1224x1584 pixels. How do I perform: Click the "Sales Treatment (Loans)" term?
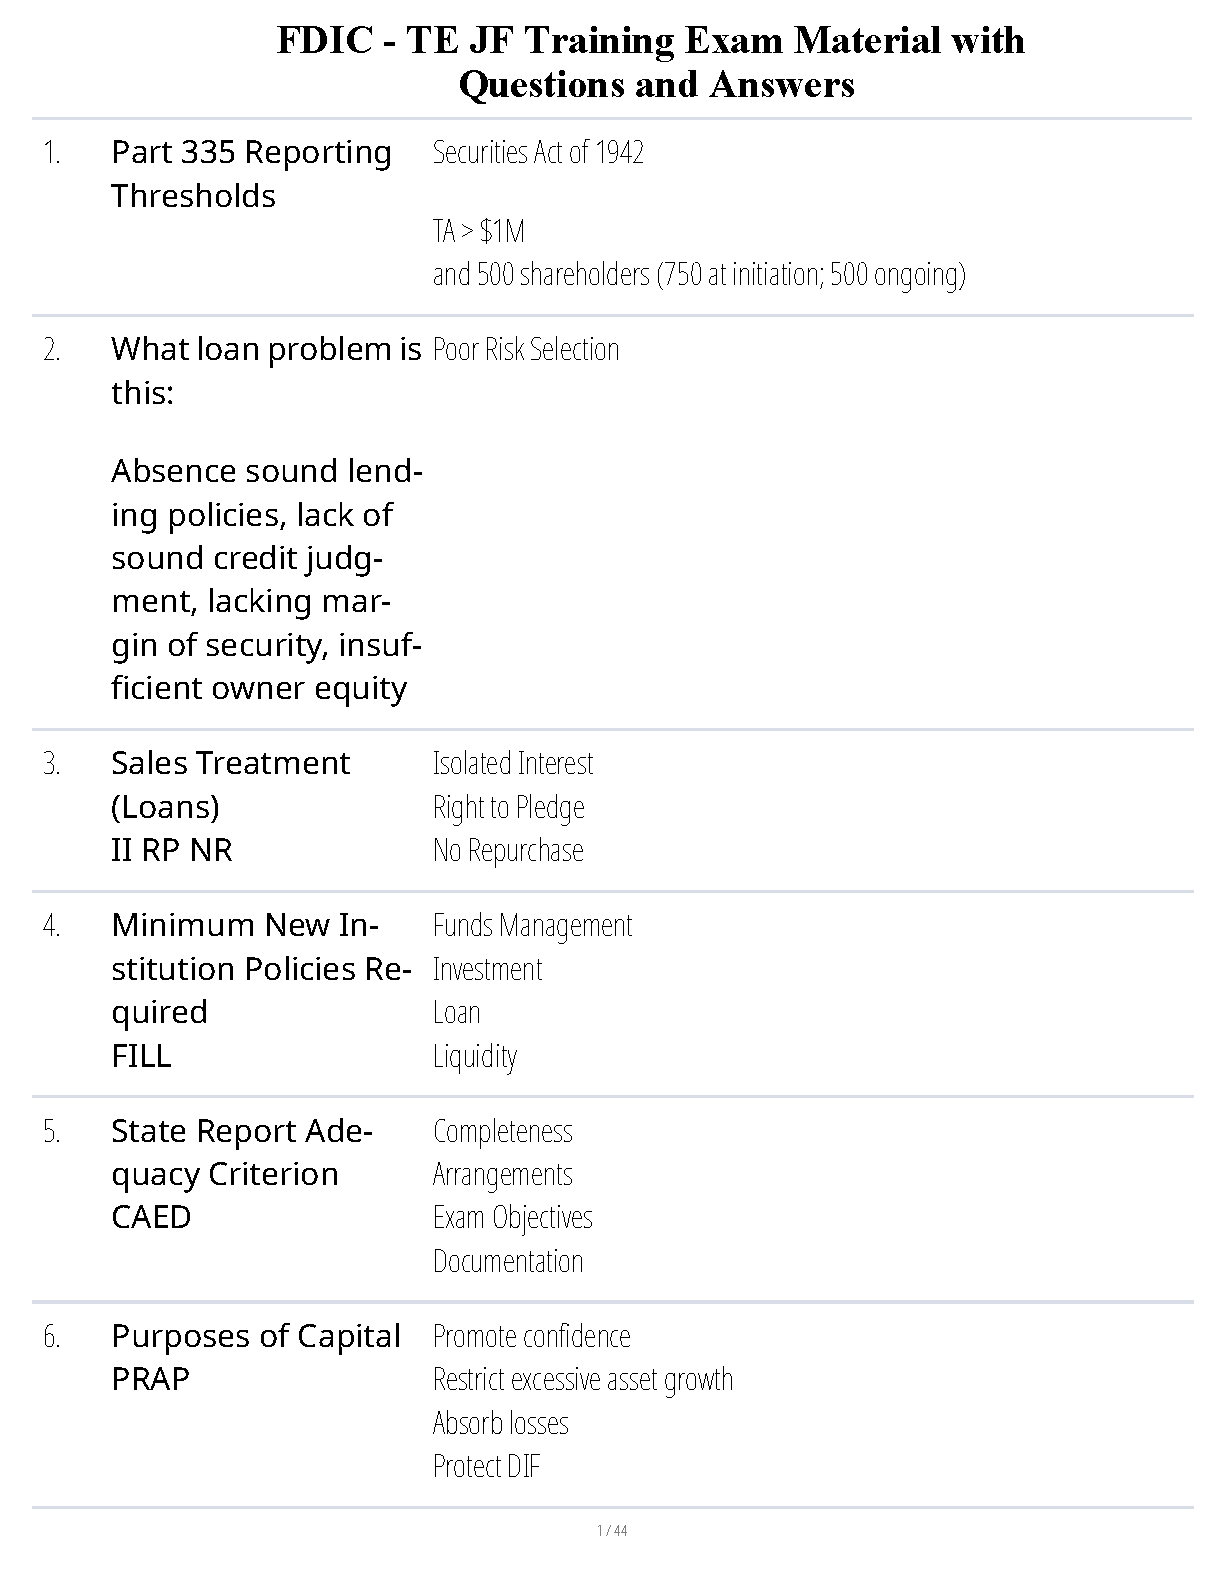click(230, 784)
